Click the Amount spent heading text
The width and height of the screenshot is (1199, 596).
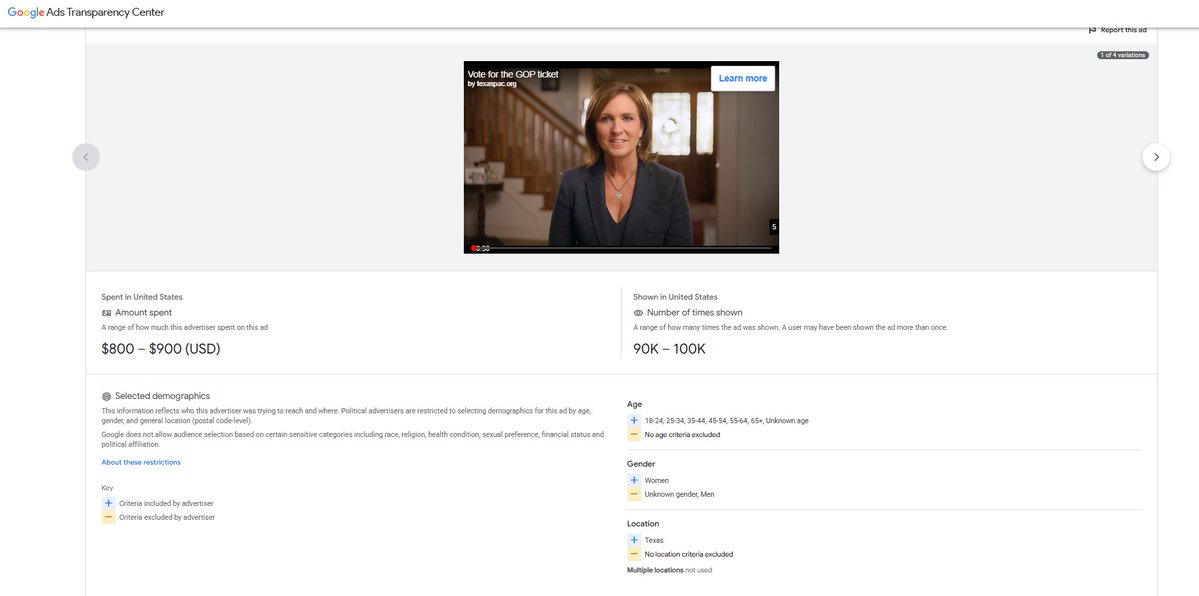coord(144,313)
